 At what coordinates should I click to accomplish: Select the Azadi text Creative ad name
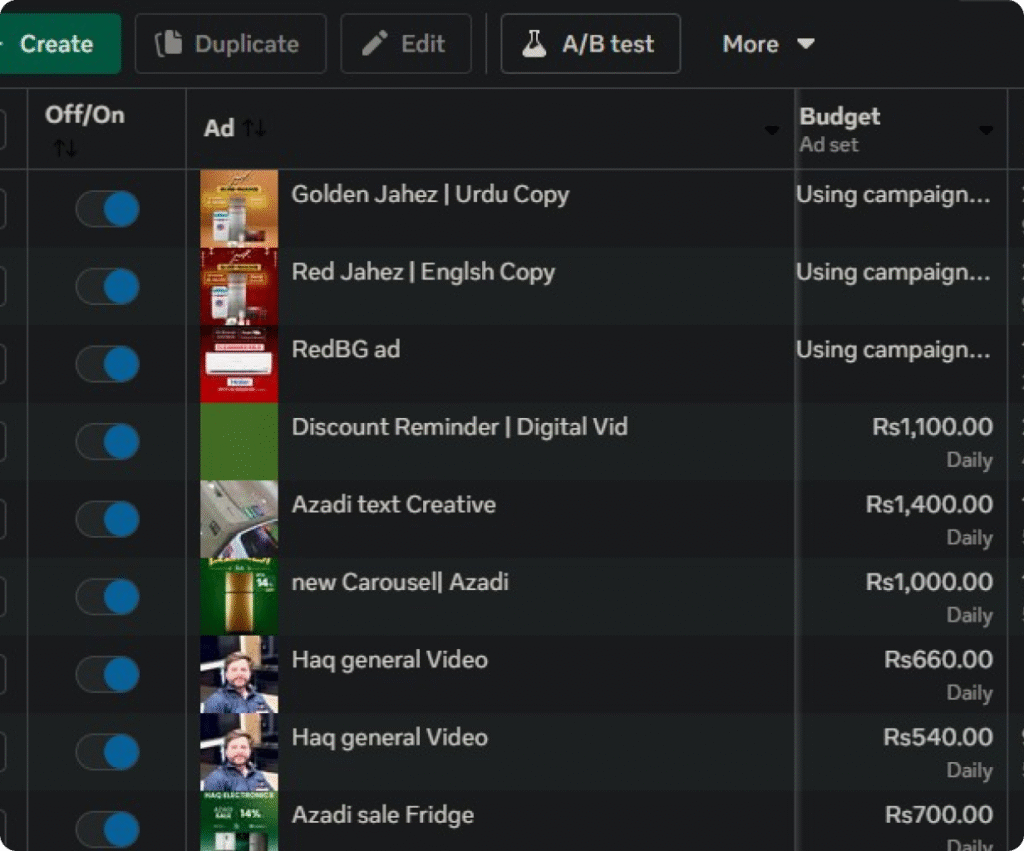[x=393, y=504]
